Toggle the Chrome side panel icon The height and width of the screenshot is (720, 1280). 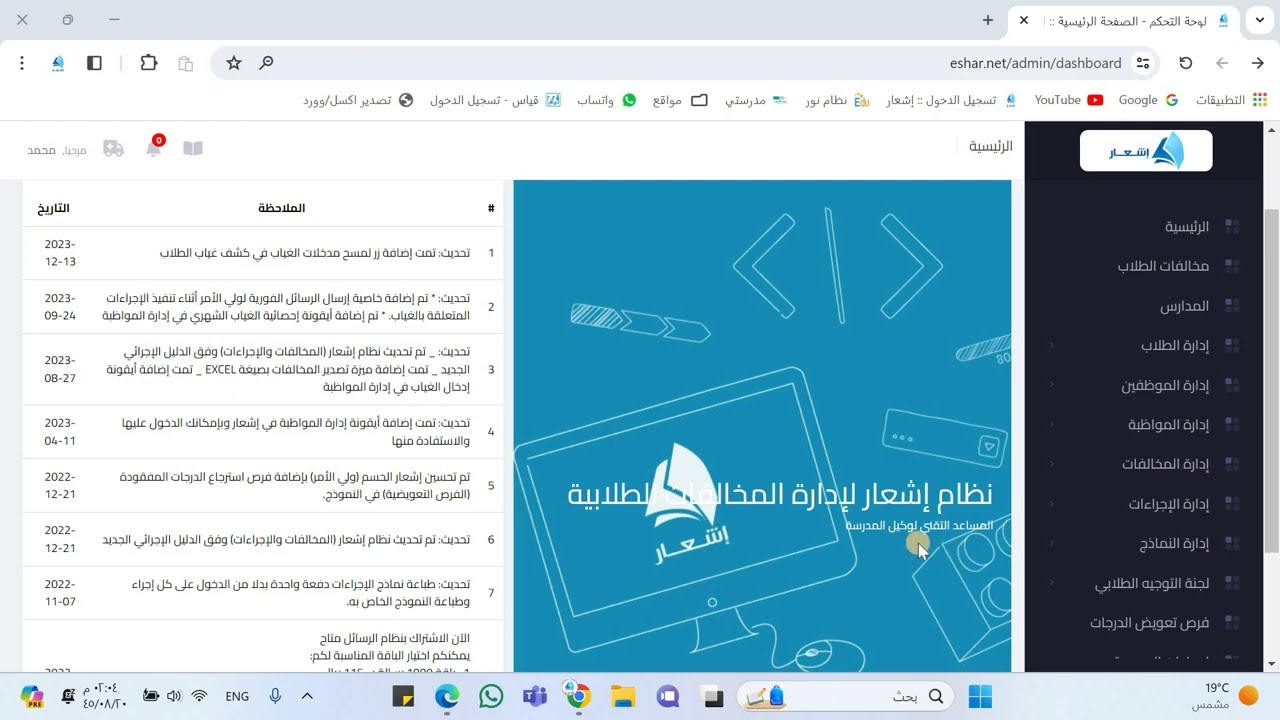94,63
